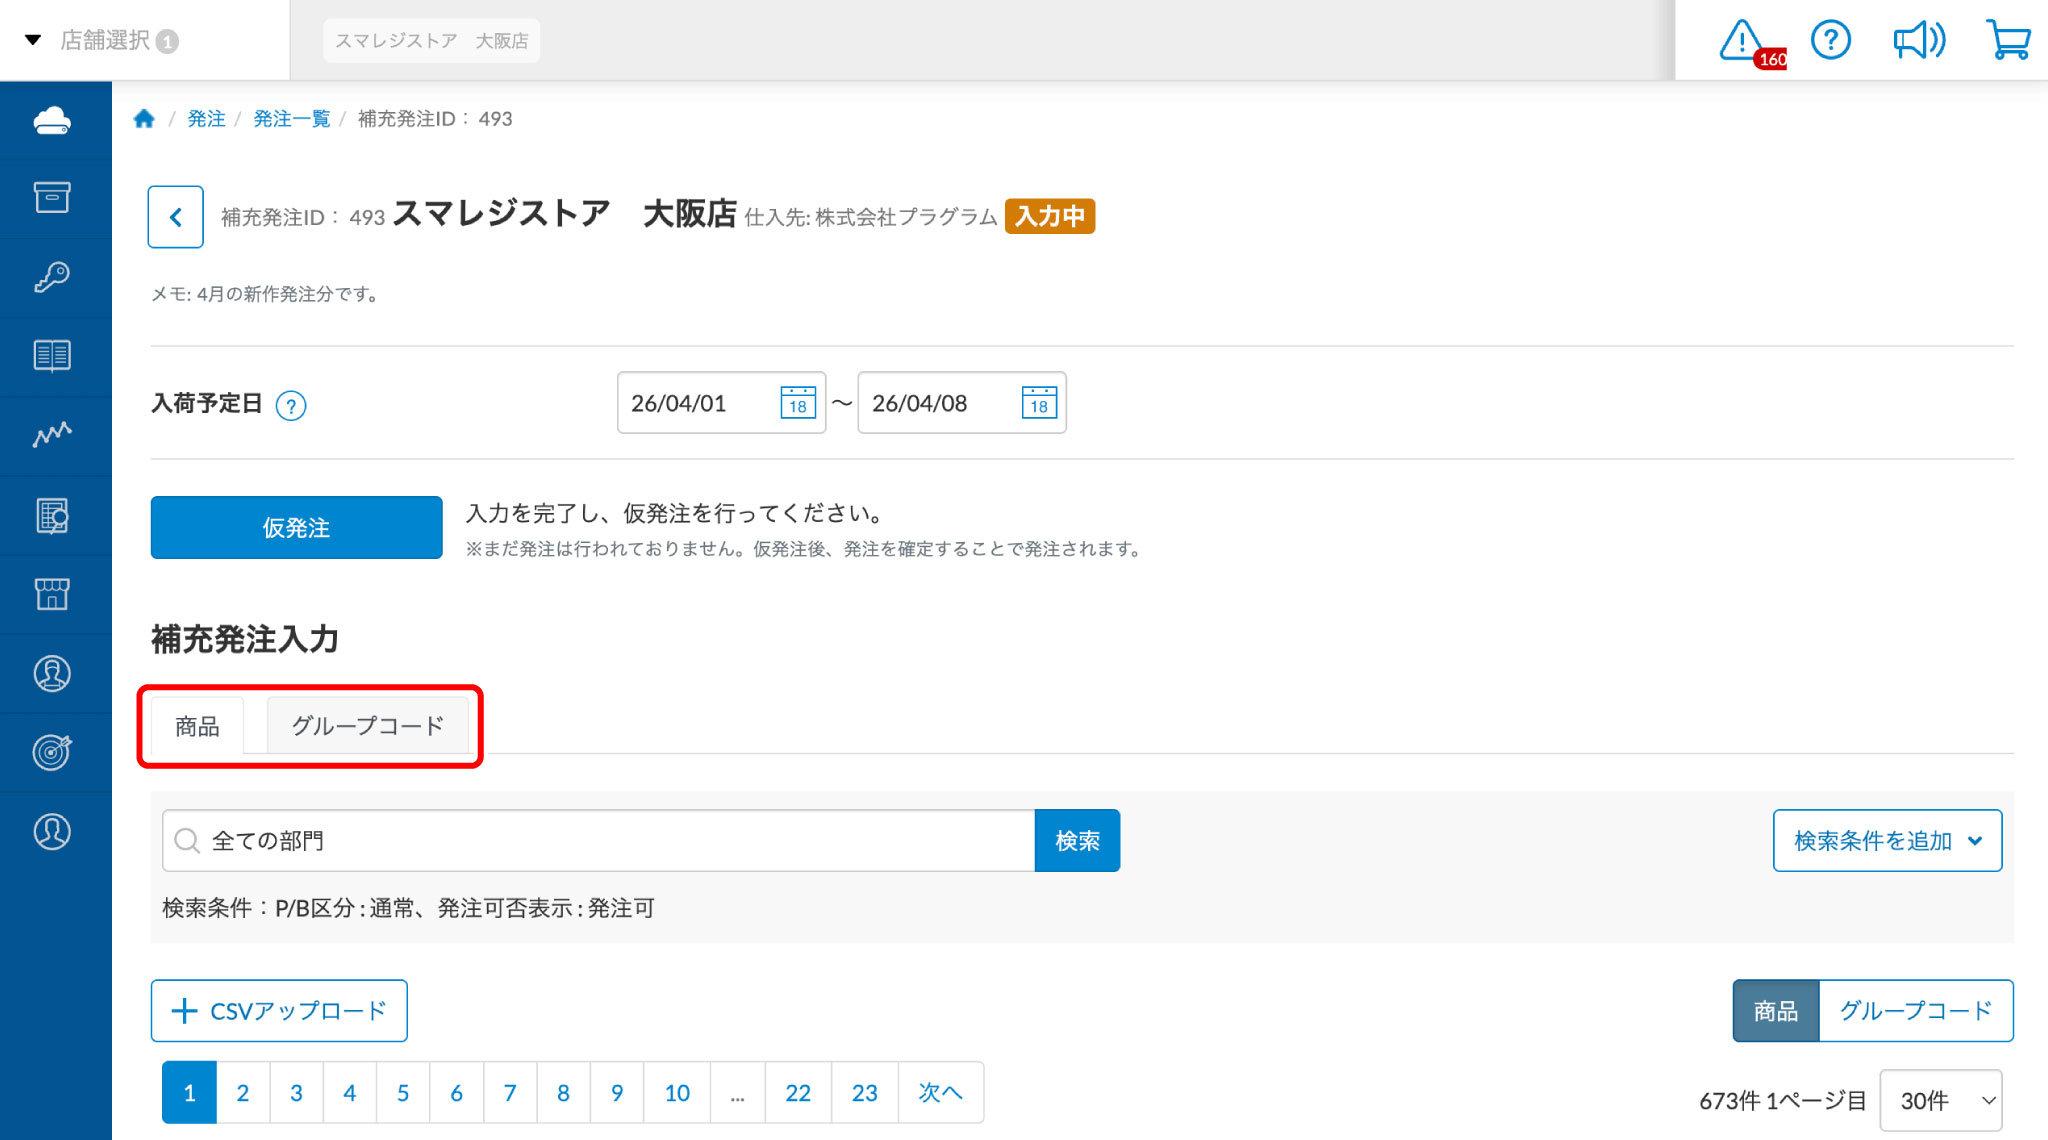Click the 全ての部門 search input
This screenshot has height=1140, width=2048.
598,841
